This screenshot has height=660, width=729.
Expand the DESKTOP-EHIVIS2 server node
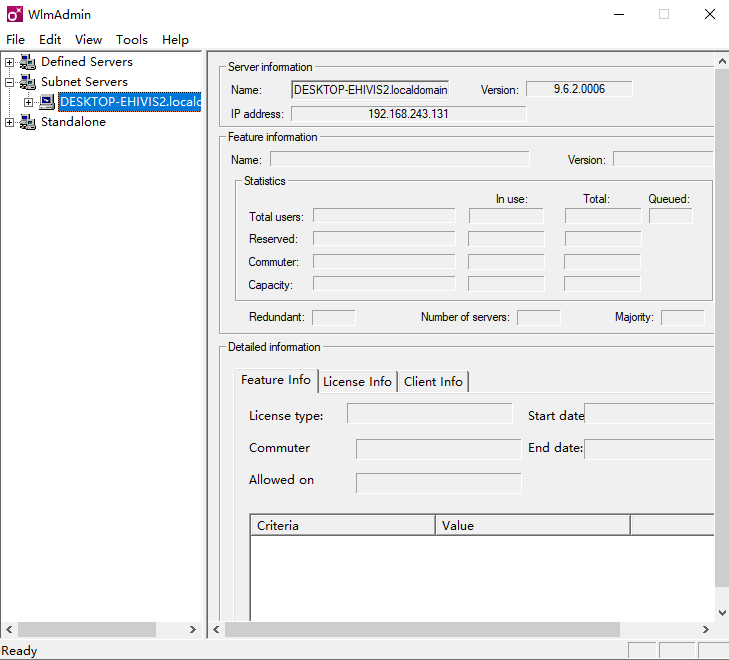[29, 102]
